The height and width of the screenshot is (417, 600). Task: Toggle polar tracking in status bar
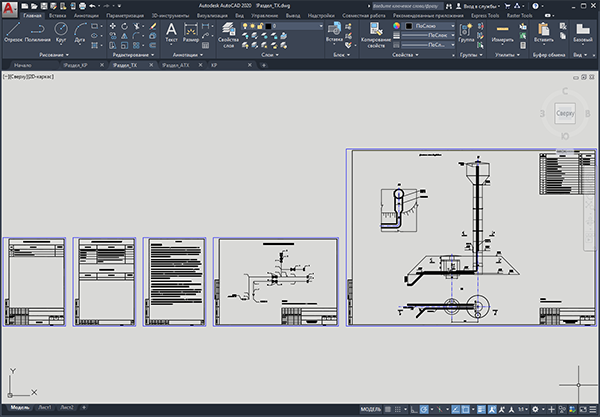[x=424, y=410]
